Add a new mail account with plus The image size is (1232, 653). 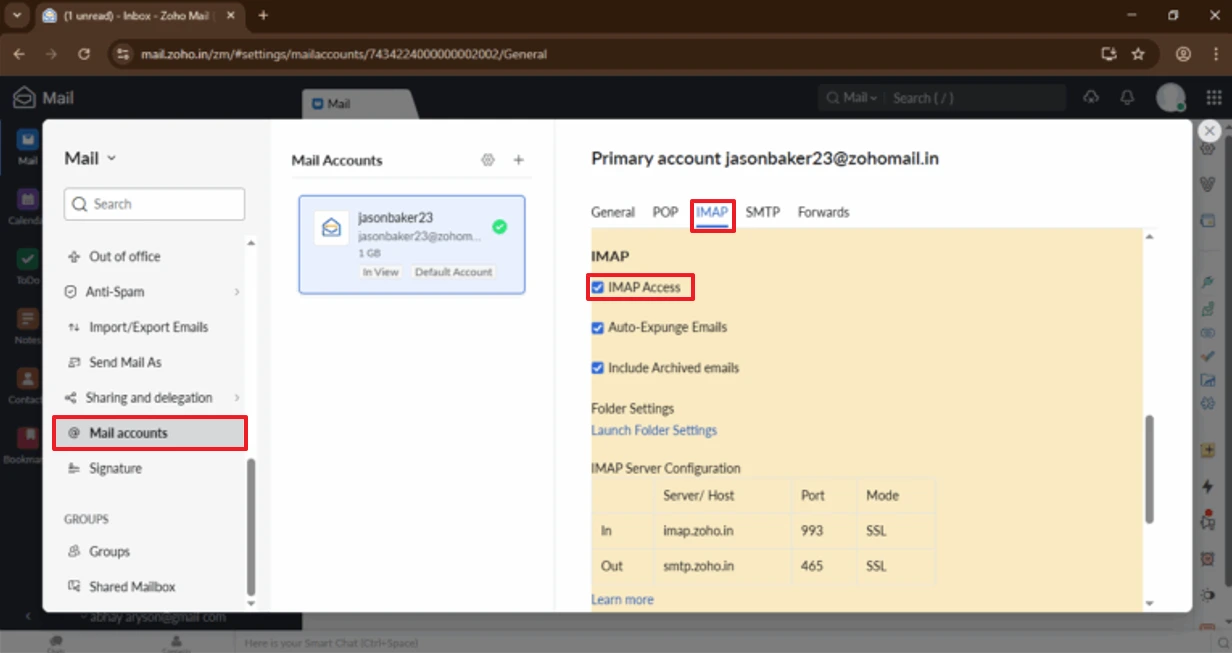coord(519,160)
